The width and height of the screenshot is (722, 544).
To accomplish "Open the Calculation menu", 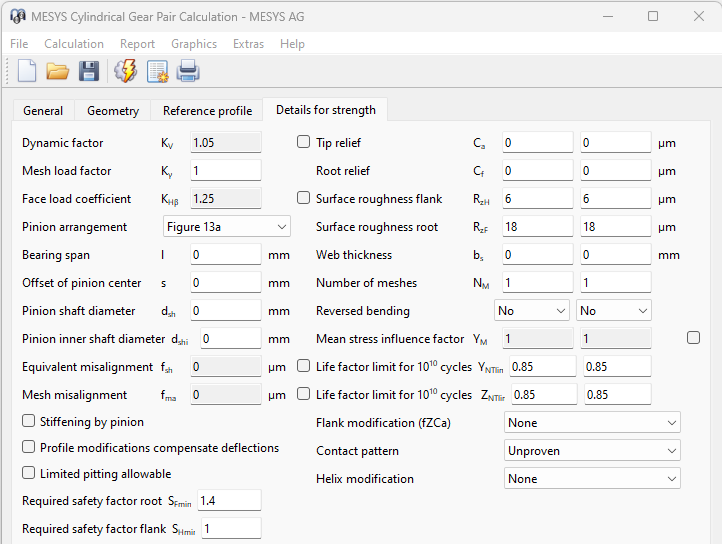I will [x=74, y=44].
